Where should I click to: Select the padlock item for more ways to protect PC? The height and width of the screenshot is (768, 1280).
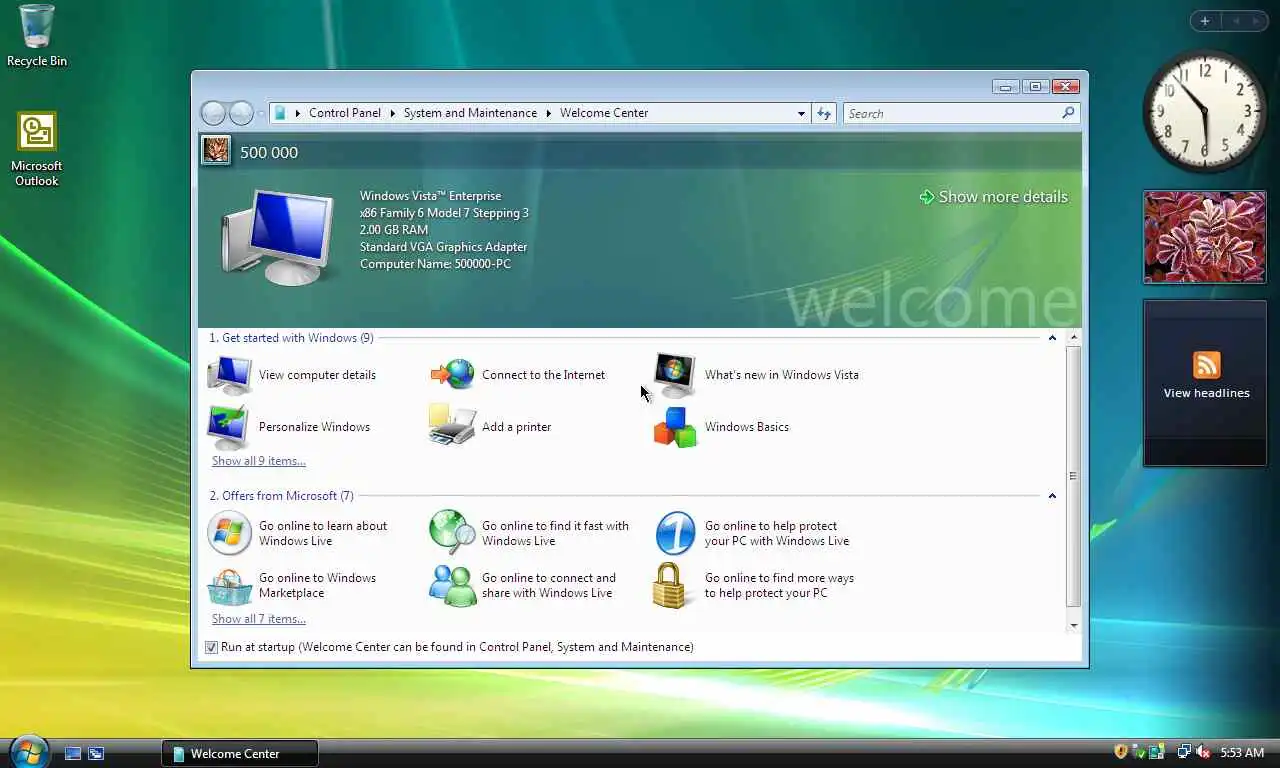pyautogui.click(x=754, y=585)
